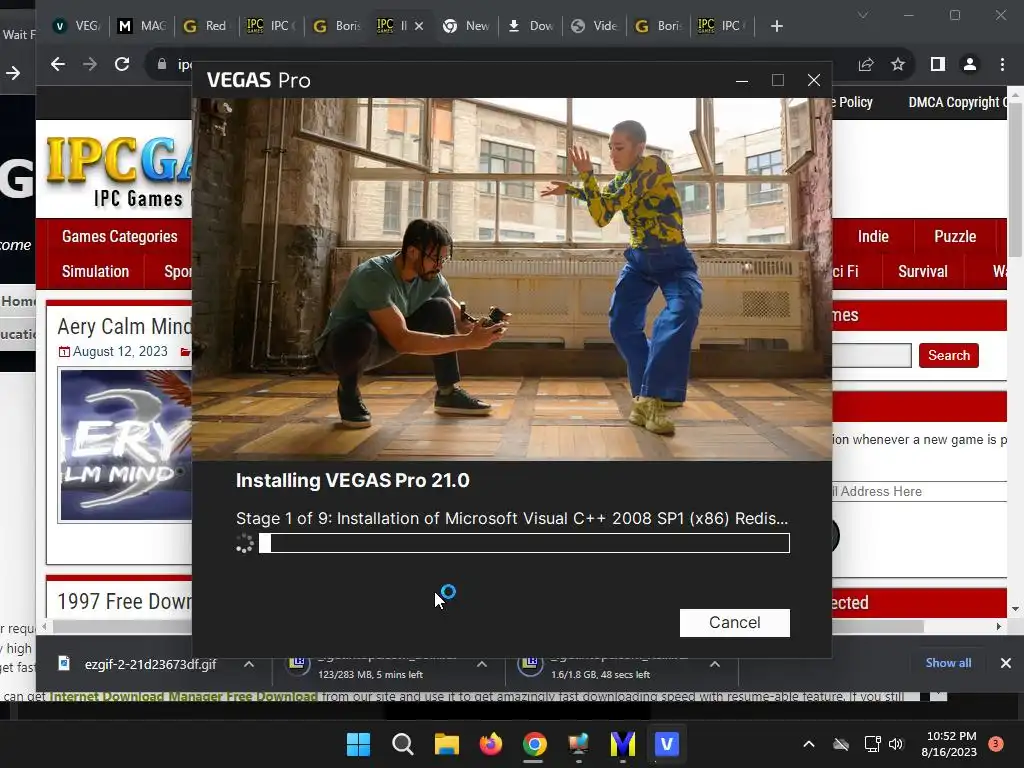Switch to the Red Google tab
This screenshot has width=1024, height=768.
(206, 26)
